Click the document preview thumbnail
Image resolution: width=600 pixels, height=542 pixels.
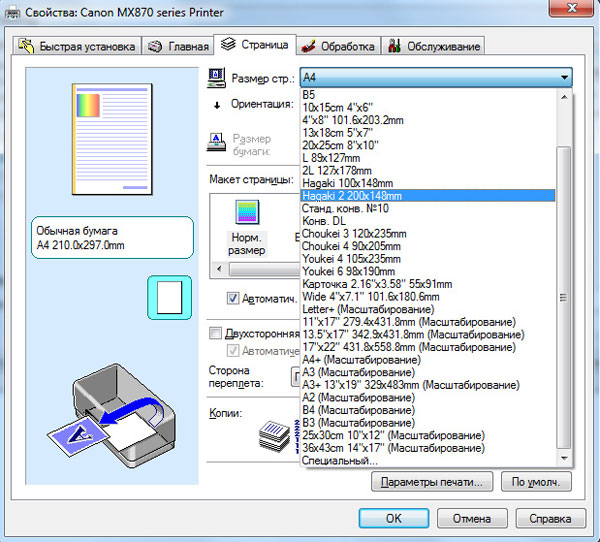tap(112, 139)
